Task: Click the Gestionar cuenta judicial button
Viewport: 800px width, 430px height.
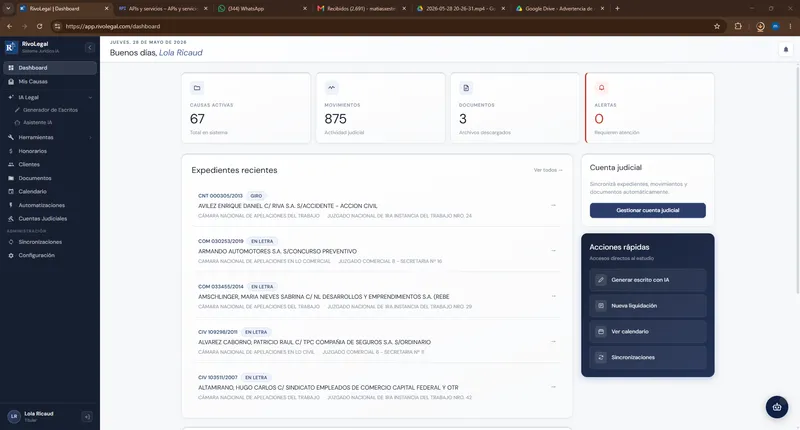Action: [x=647, y=210]
